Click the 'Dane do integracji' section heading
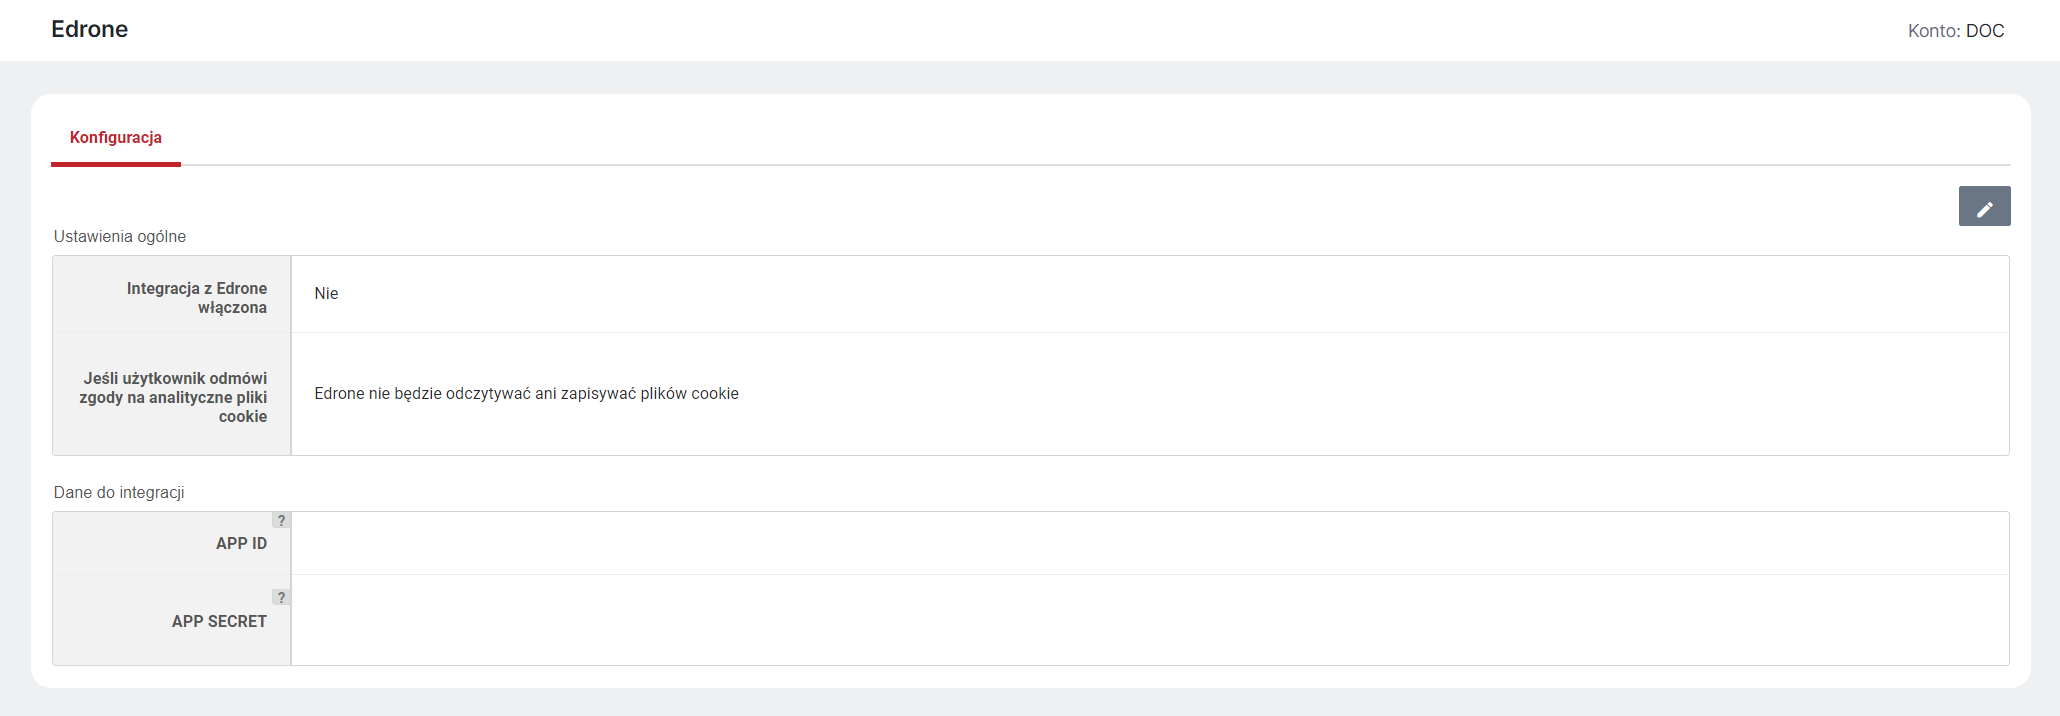Image resolution: width=2060 pixels, height=716 pixels. 119,492
